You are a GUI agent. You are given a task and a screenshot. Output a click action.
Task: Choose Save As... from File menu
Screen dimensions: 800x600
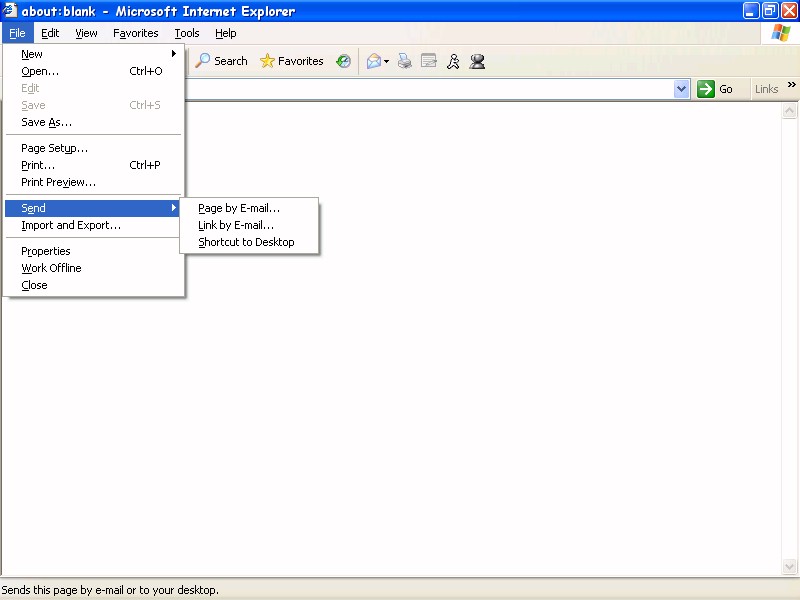(x=93, y=122)
